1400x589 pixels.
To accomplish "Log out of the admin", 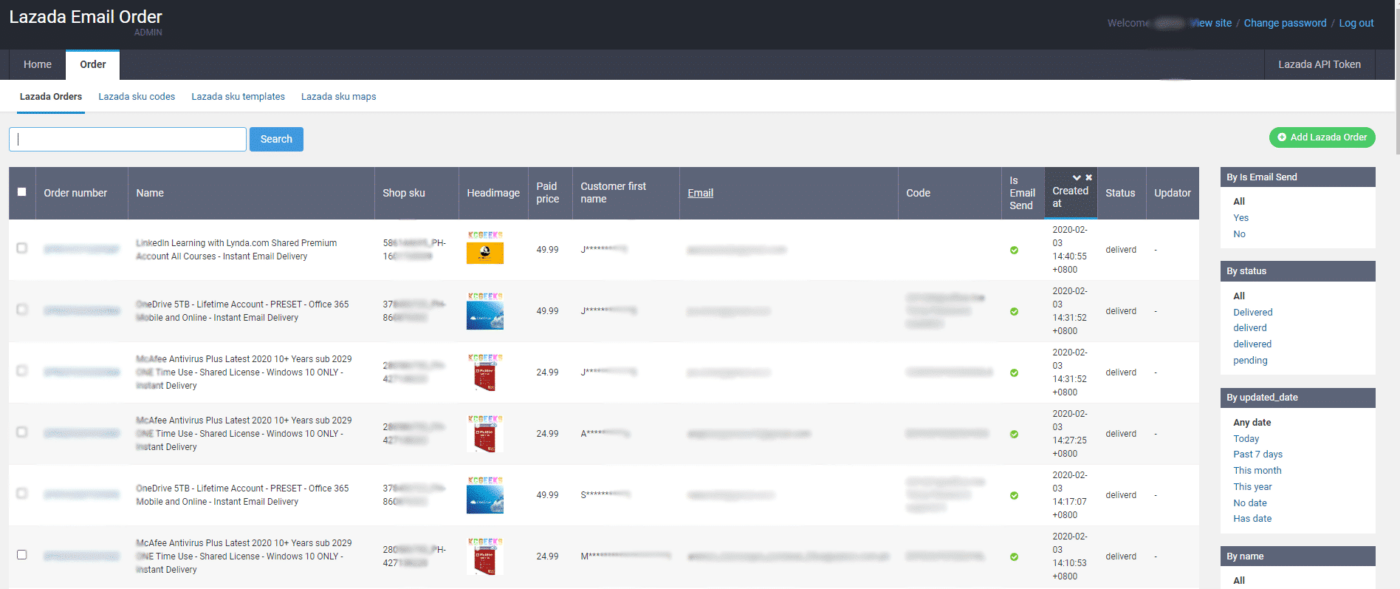I will point(1356,23).
